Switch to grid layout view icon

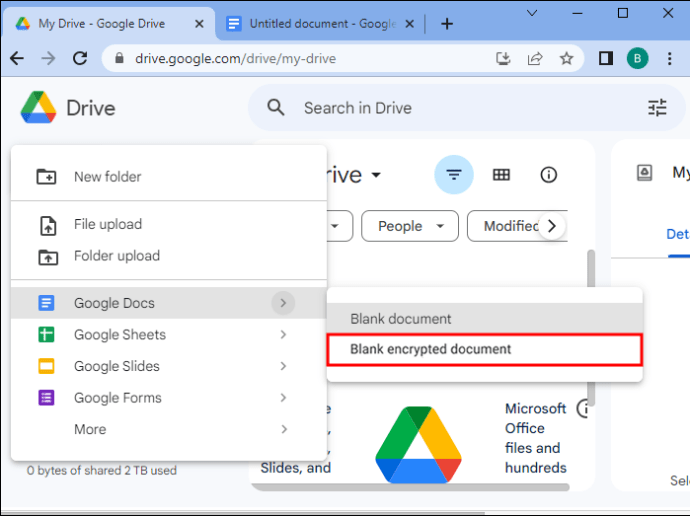click(501, 175)
